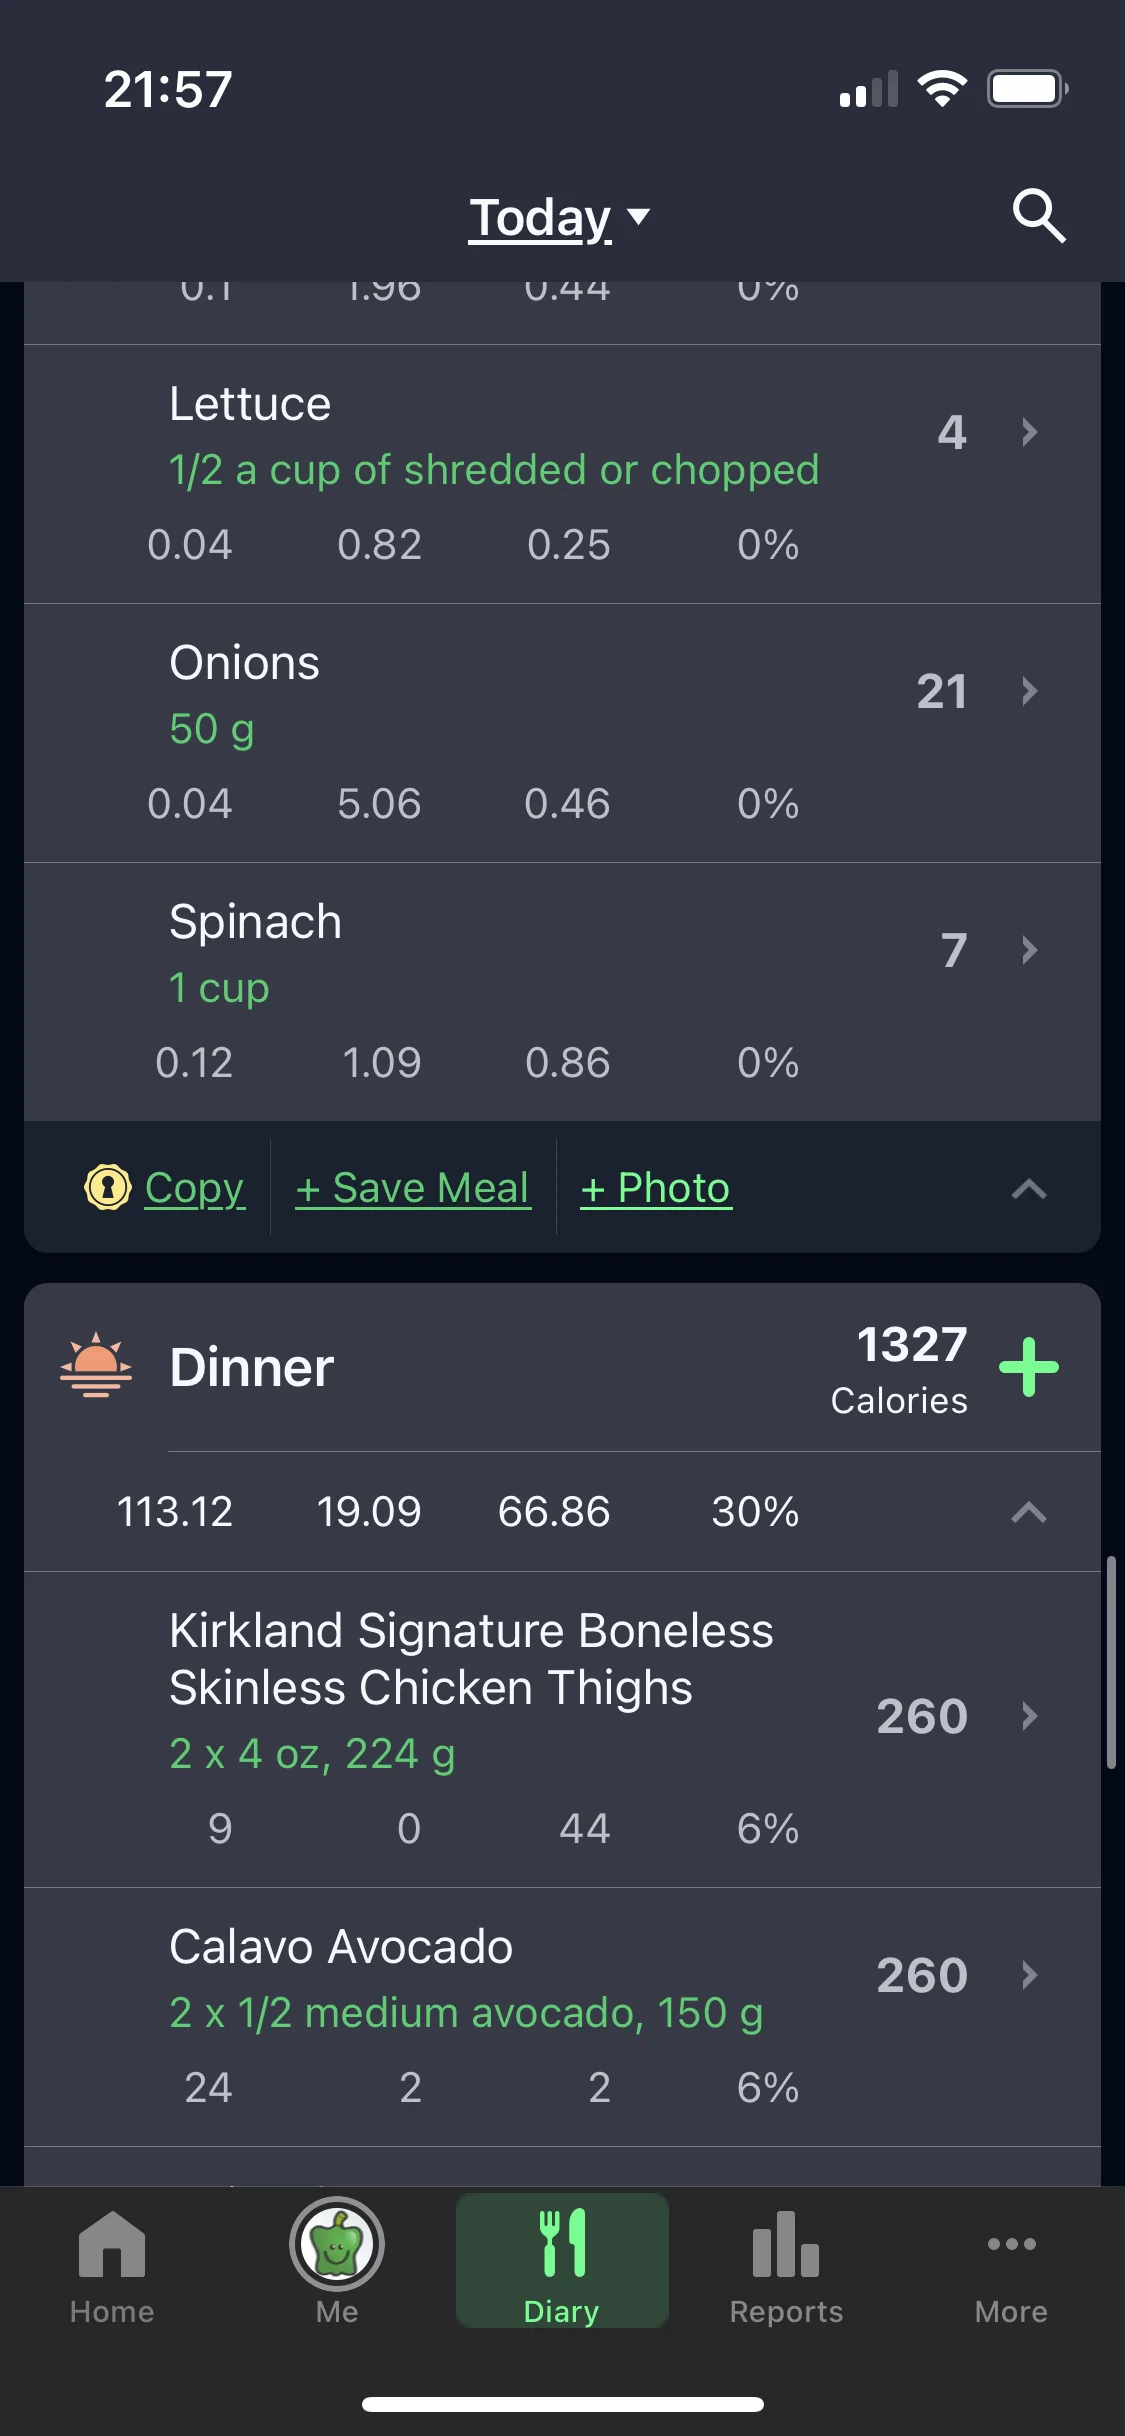The width and height of the screenshot is (1125, 2436).
Task: Add food to Dinner with green plus
Action: point(1029,1367)
